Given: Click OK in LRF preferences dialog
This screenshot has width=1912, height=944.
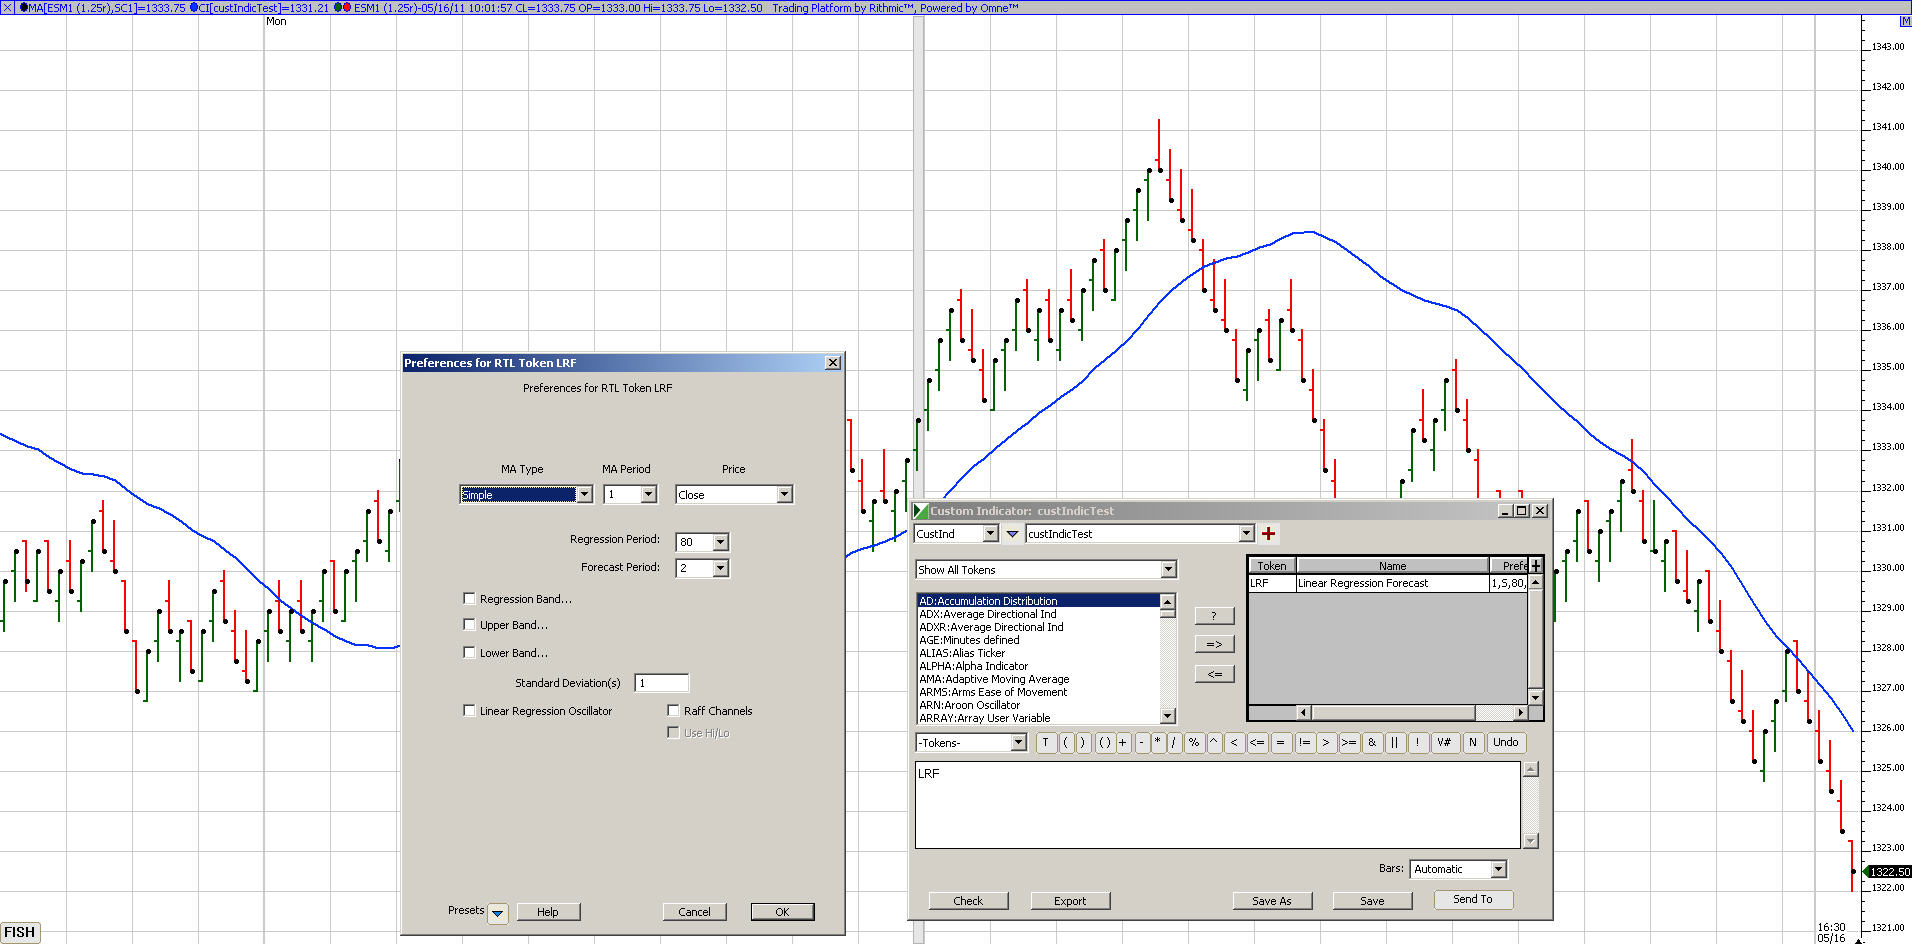Looking at the screenshot, I should pyautogui.click(x=782, y=912).
